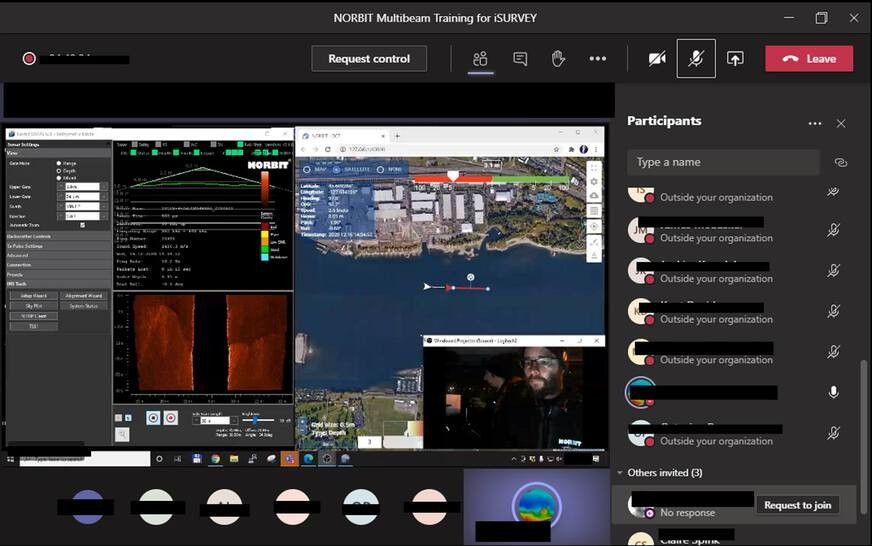Click the center-on-vessel target icon on the map toolbar

(594, 226)
